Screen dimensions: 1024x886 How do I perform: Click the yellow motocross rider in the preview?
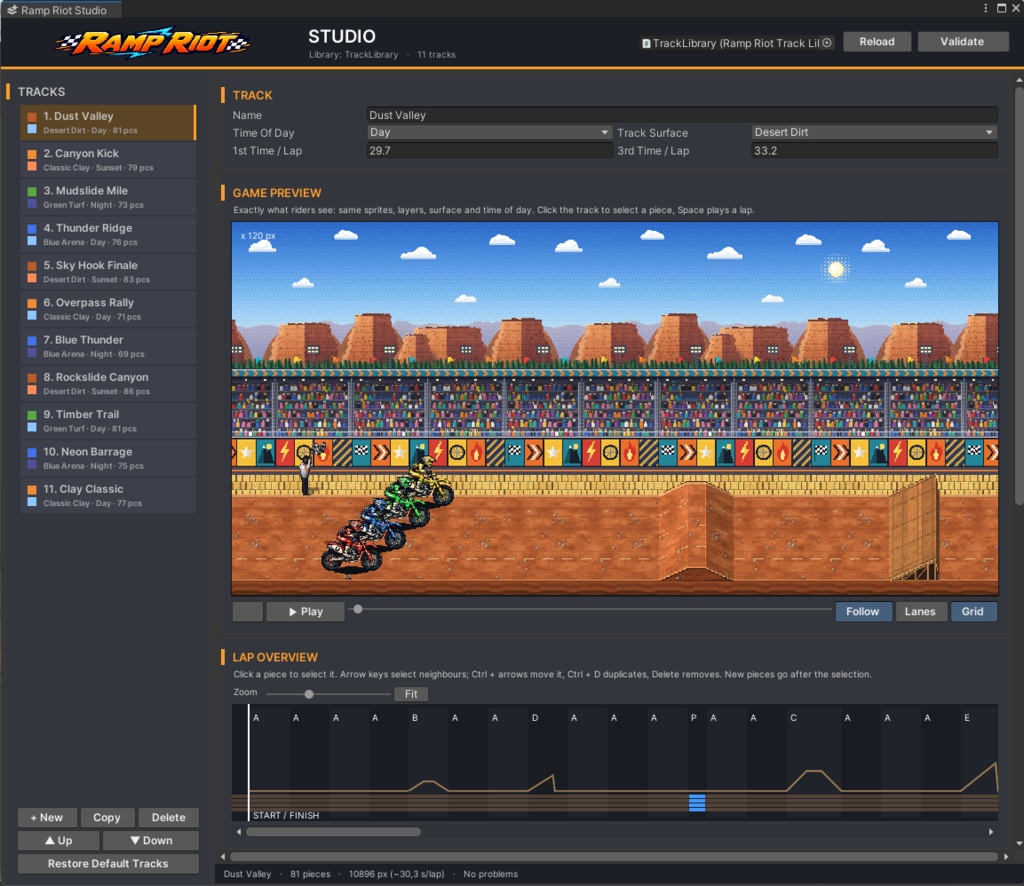pos(431,480)
